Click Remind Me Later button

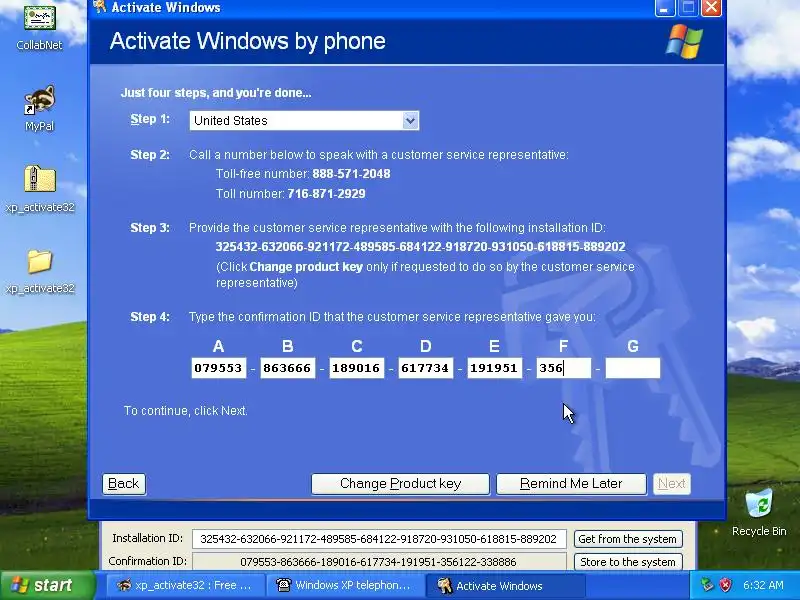point(571,484)
